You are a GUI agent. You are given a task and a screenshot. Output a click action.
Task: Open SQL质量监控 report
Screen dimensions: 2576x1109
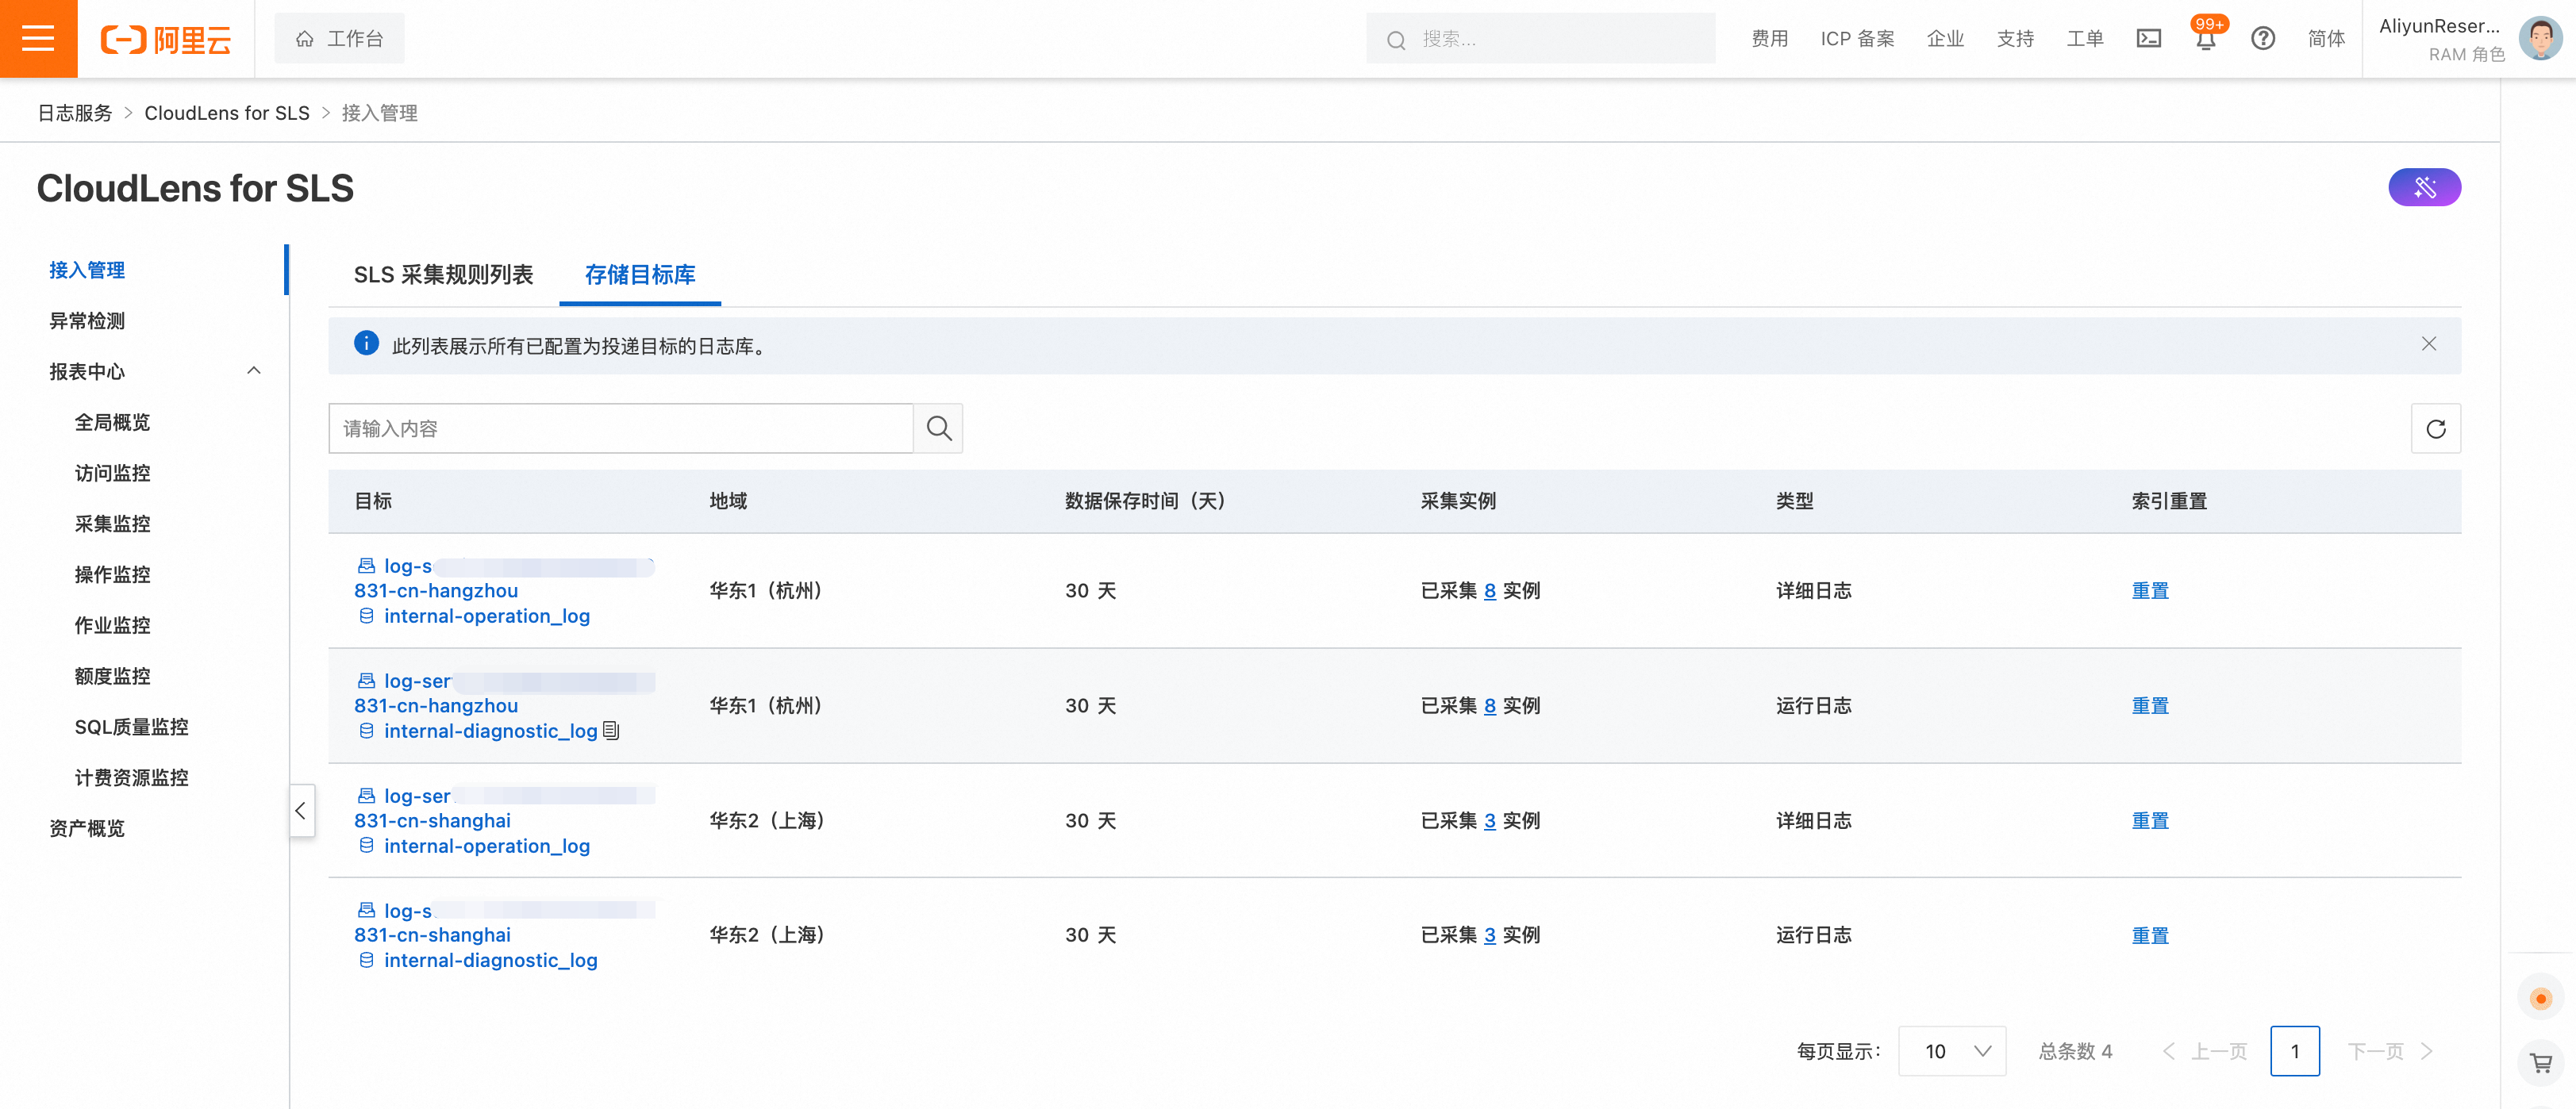[131, 727]
